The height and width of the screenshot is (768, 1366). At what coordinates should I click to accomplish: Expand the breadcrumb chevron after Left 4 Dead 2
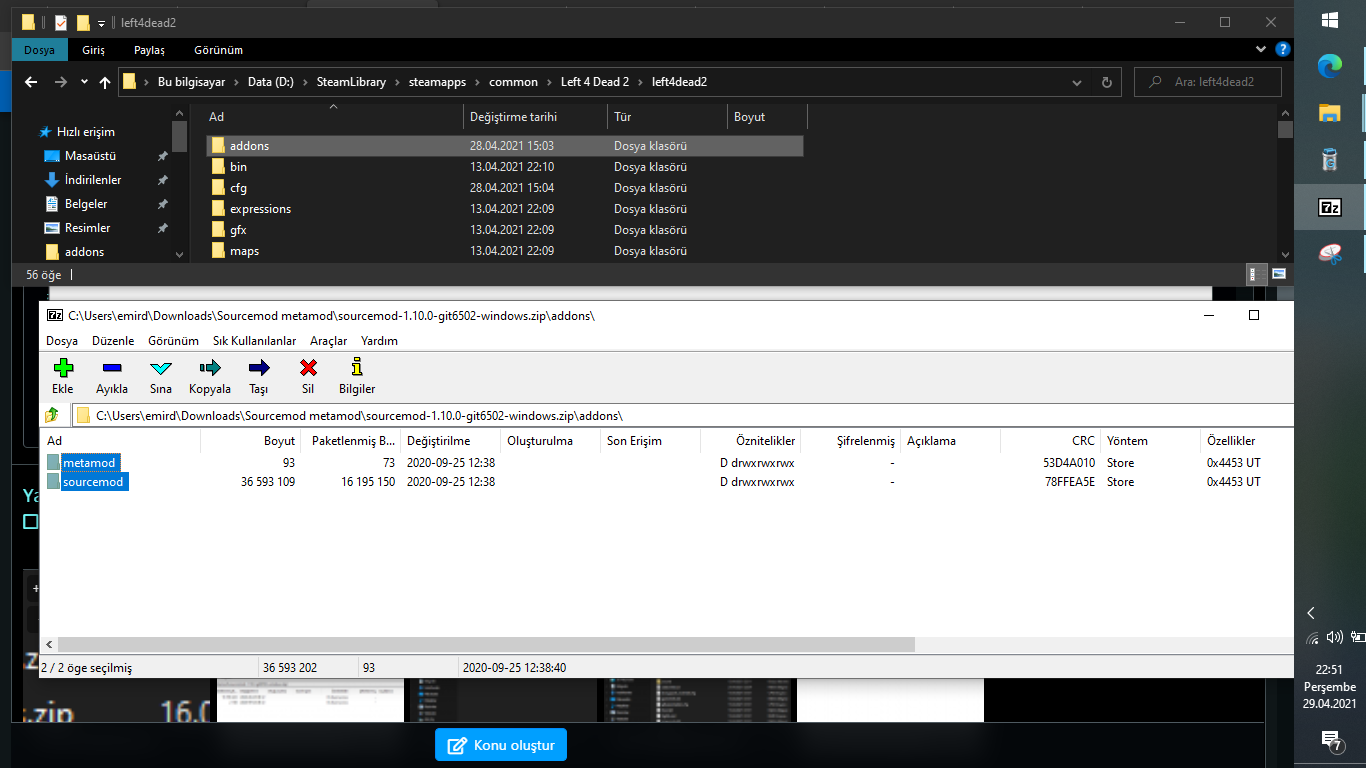coord(640,82)
